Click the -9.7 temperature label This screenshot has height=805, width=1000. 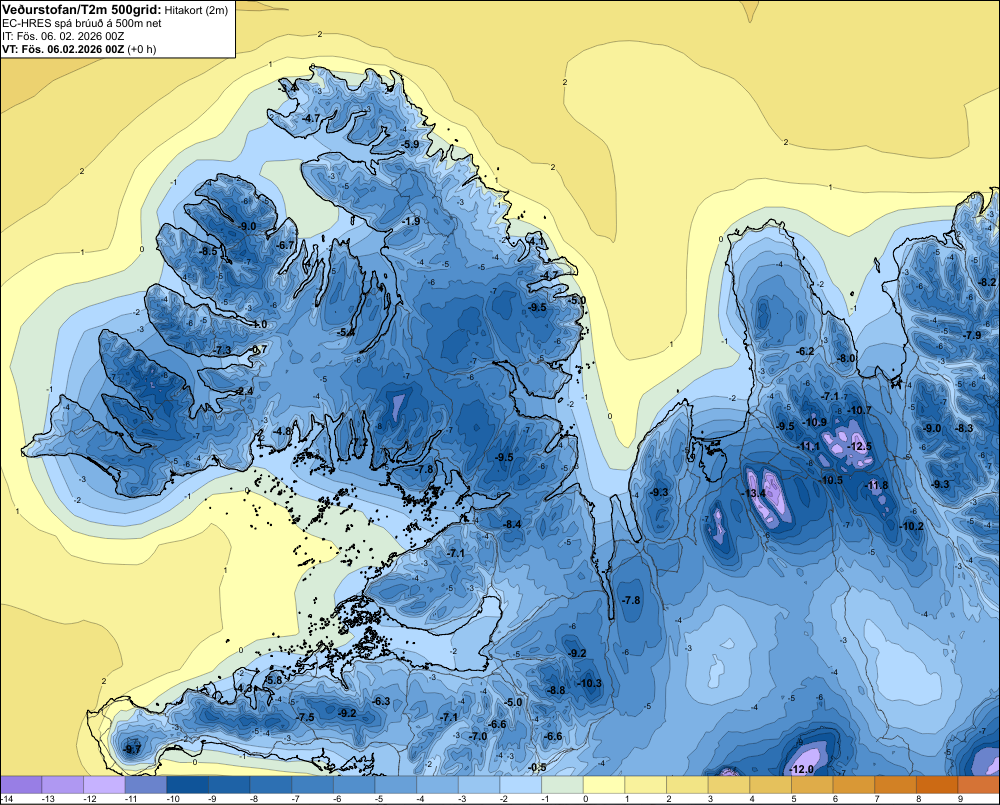pyautogui.click(x=132, y=750)
